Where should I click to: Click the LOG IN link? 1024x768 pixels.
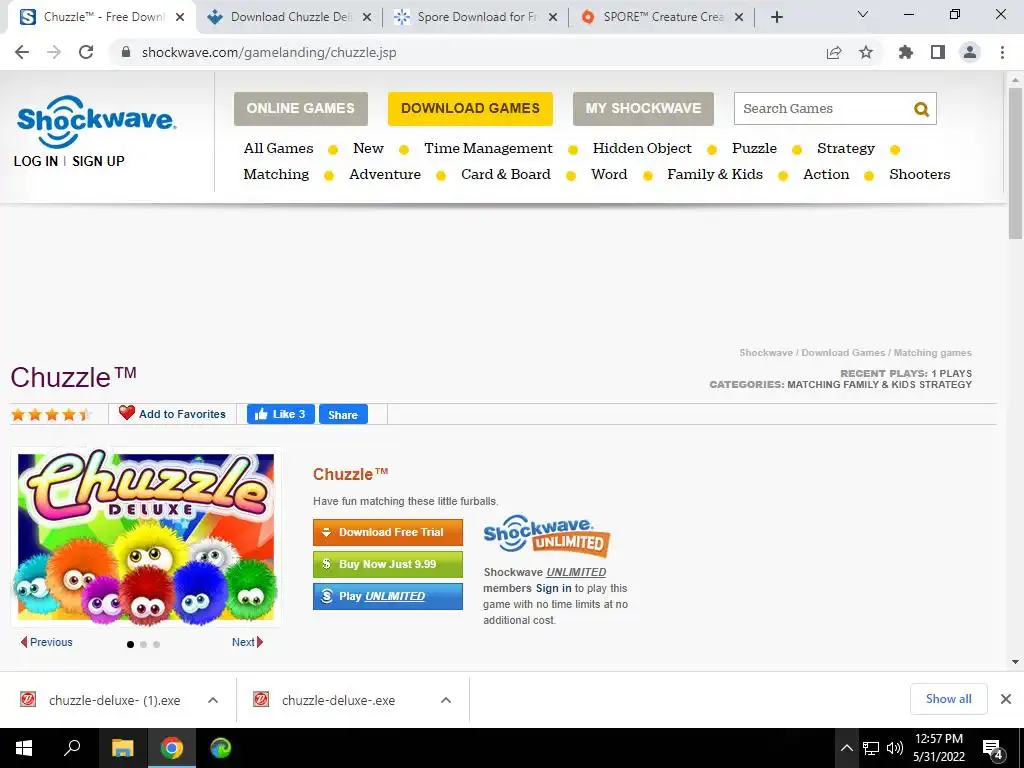[x=36, y=161]
